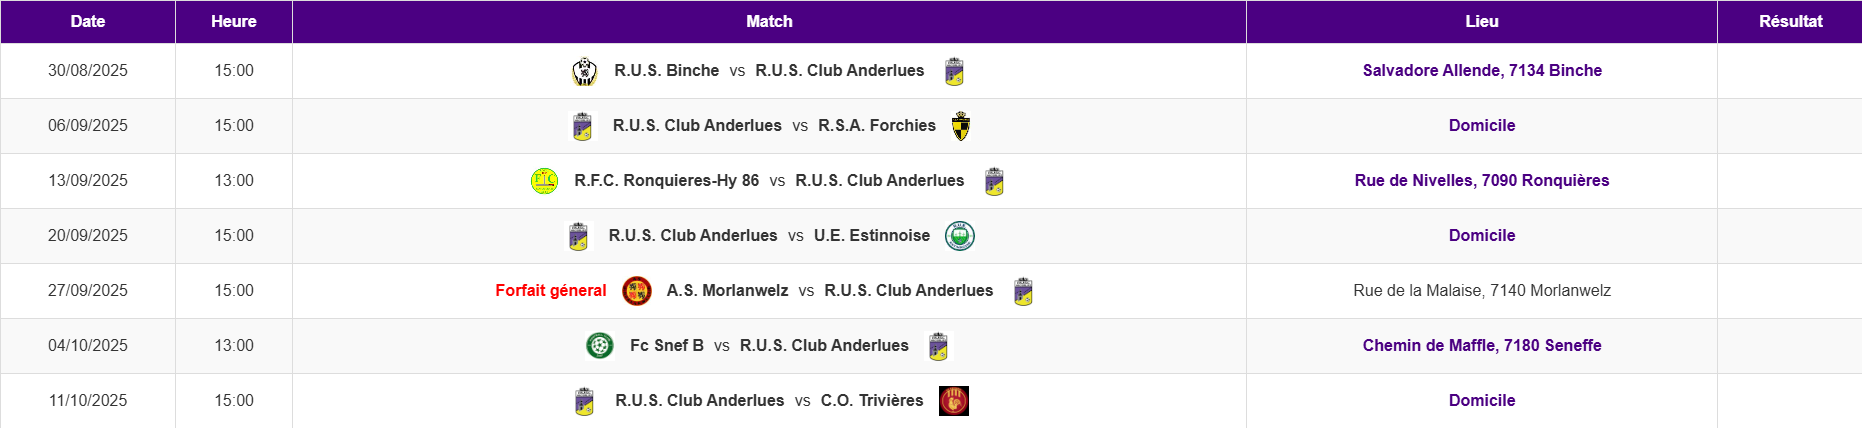Viewport: 1862px width, 428px height.
Task: Open Rue de Nivelles, 7090 Ronquières link
Action: 1482,180
